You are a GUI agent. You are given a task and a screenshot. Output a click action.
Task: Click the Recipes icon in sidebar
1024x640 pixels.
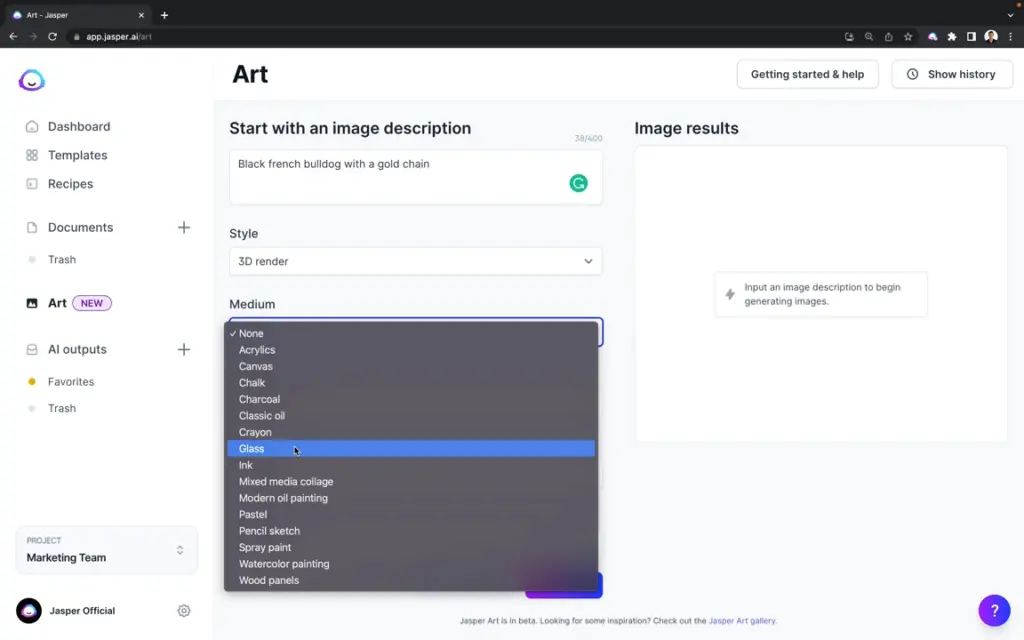tap(32, 184)
